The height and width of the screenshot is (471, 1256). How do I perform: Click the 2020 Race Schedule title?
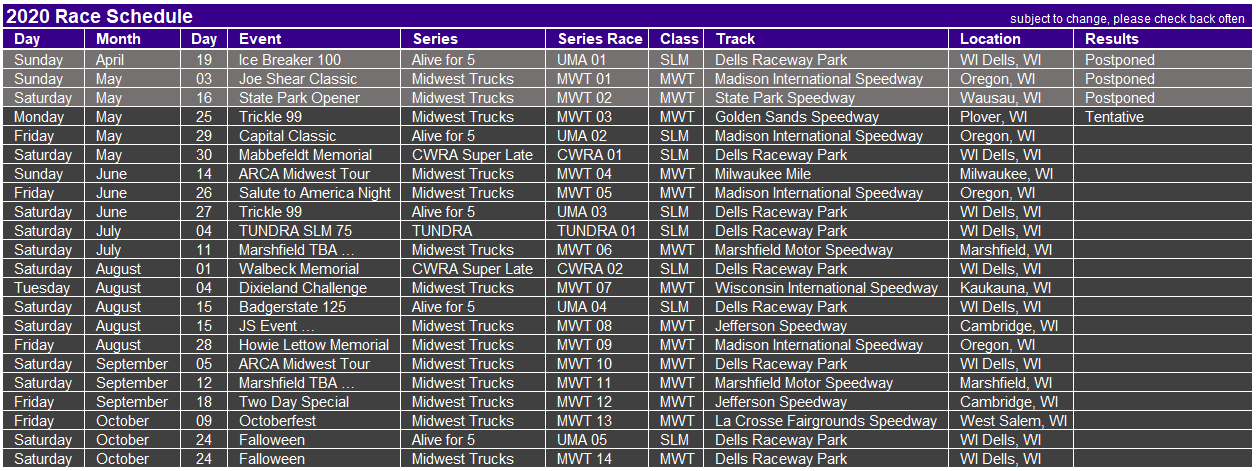[99, 17]
